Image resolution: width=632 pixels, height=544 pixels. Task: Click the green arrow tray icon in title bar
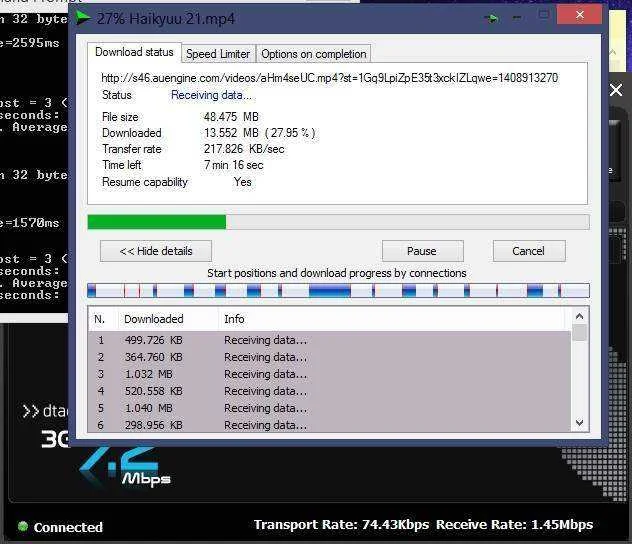coord(492,18)
